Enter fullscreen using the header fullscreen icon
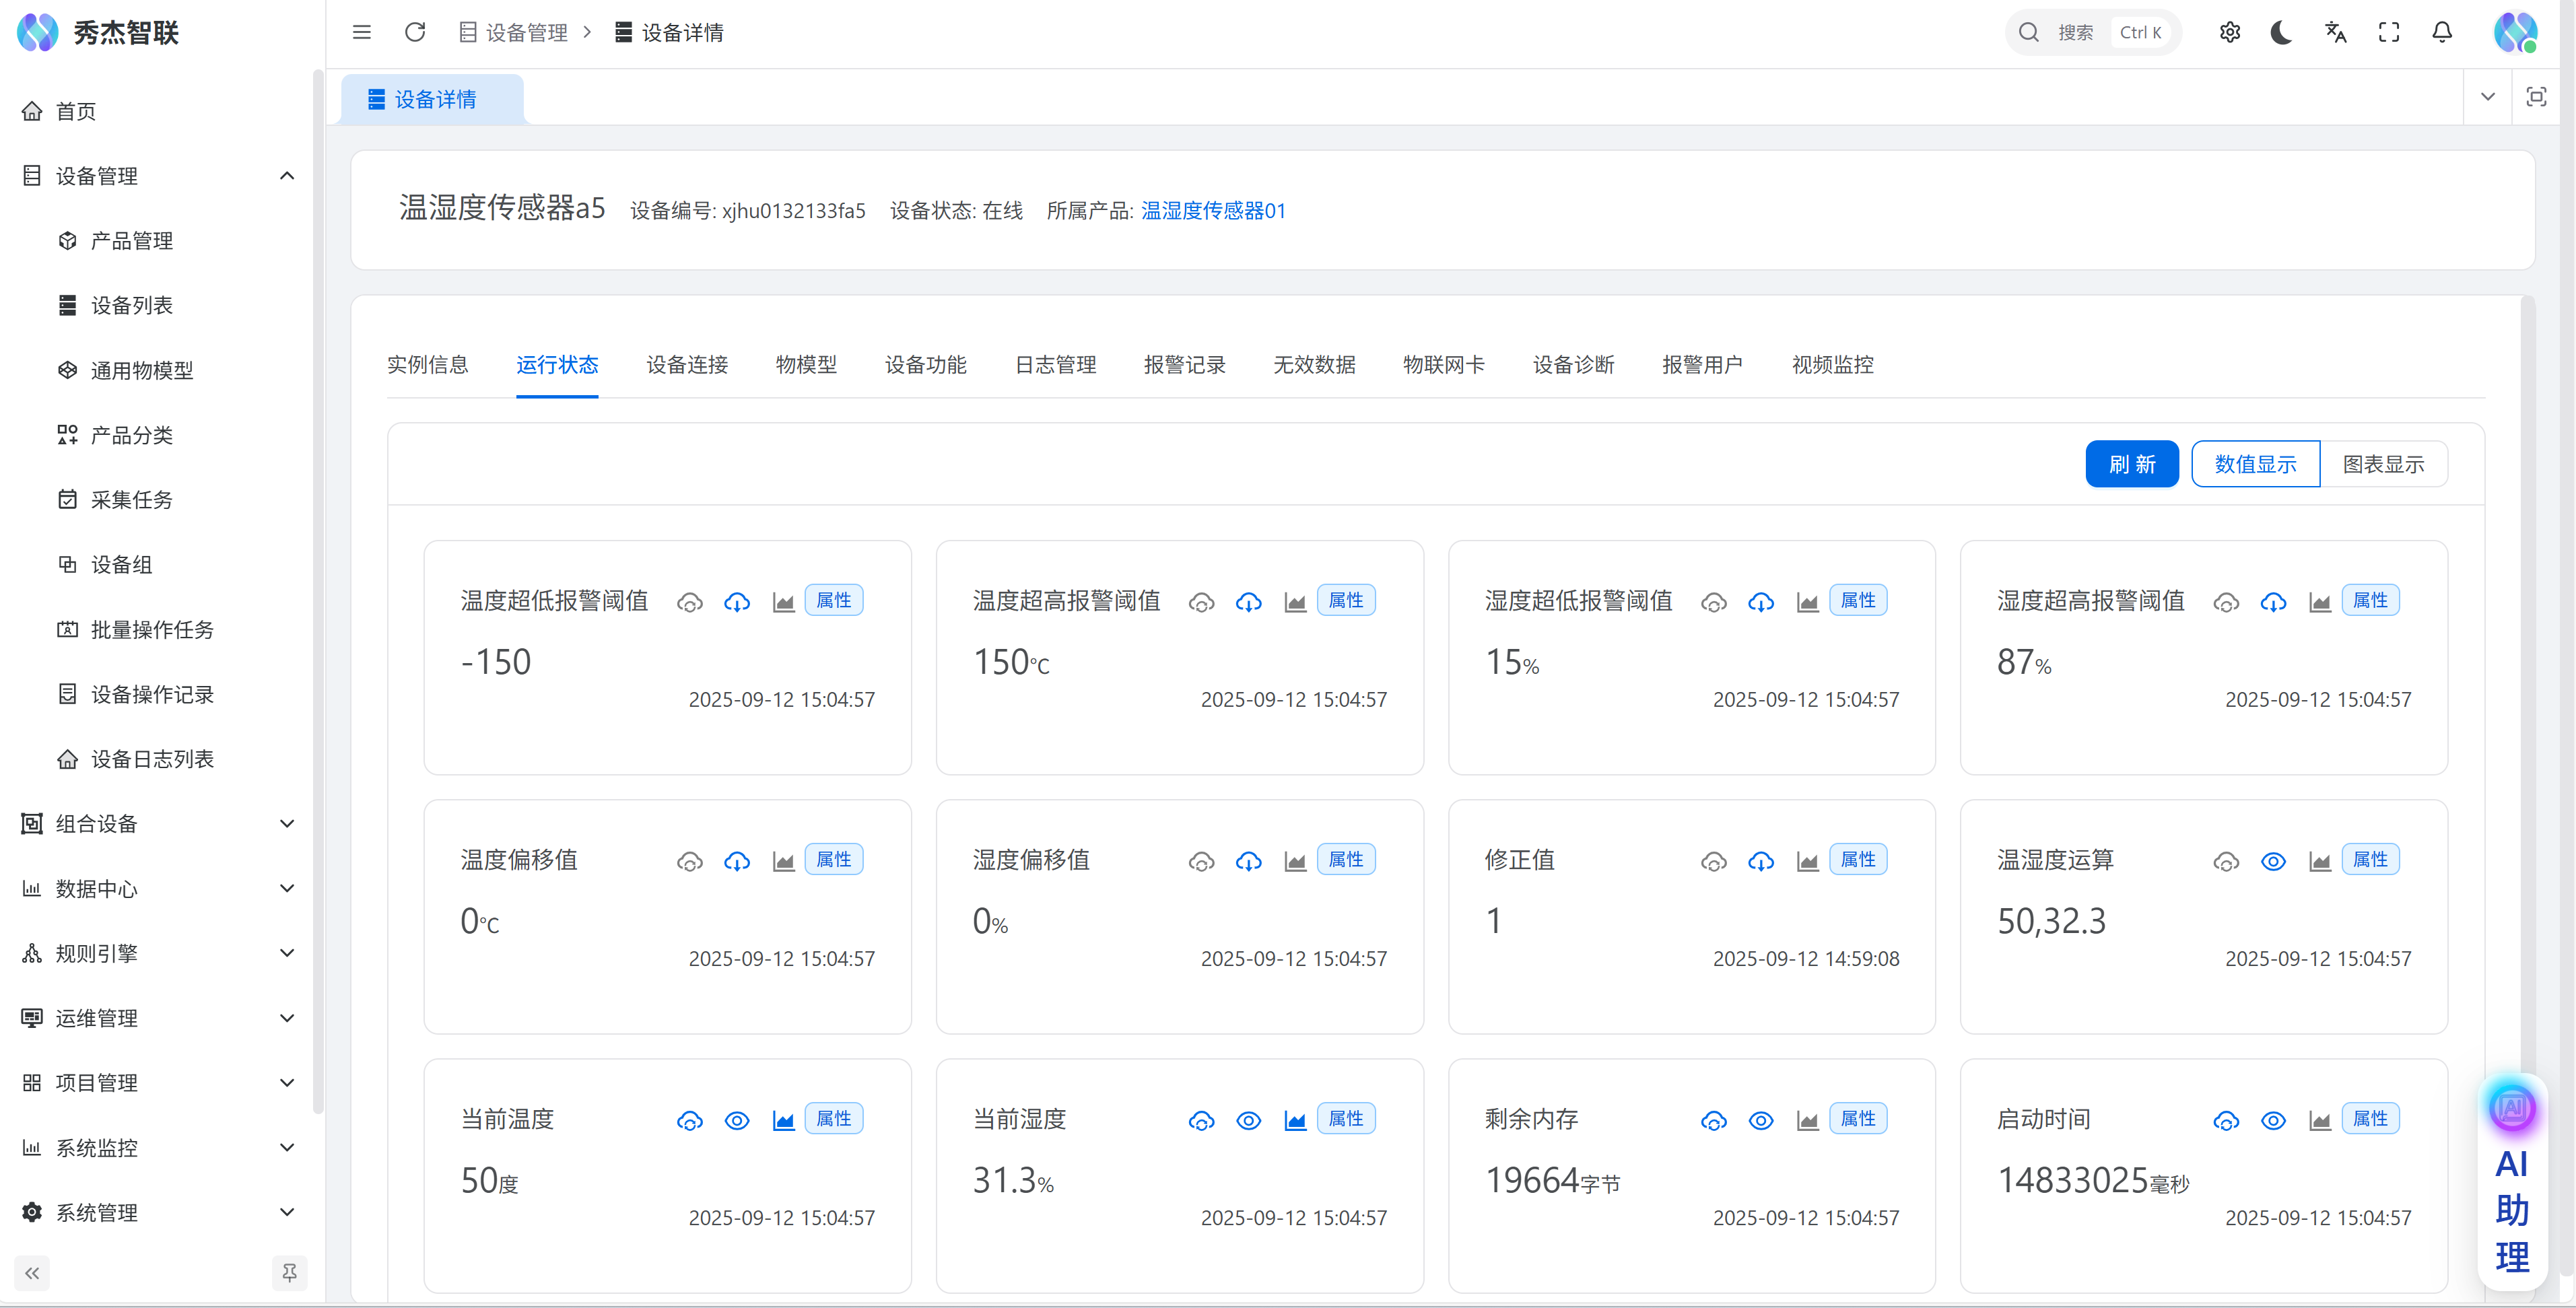Screen dimensions: 2576x1308 (x=2389, y=32)
